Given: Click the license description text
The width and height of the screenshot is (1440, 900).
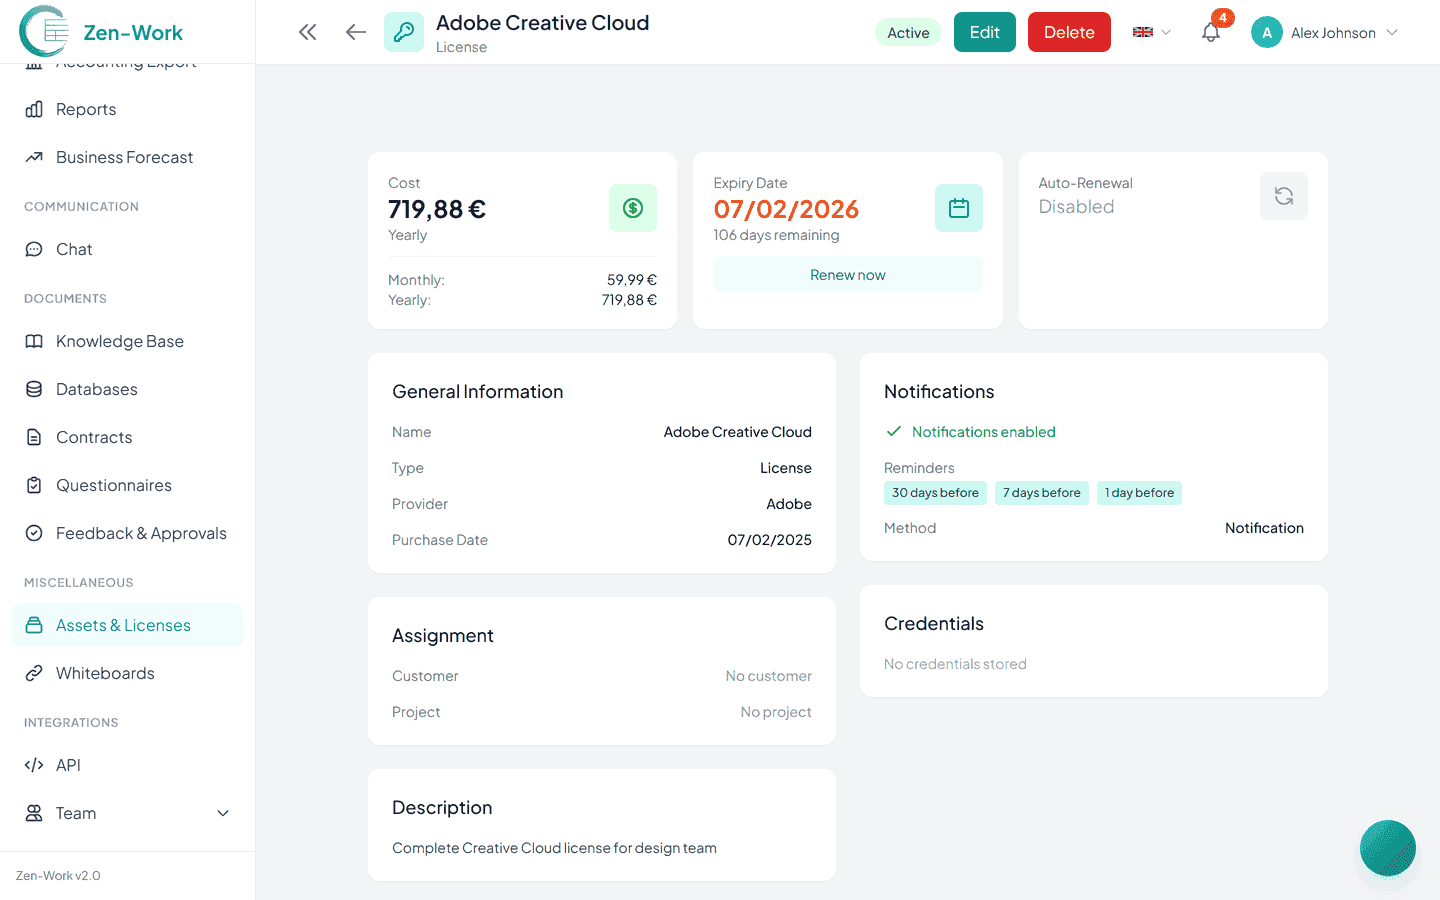Looking at the screenshot, I should coord(554,848).
